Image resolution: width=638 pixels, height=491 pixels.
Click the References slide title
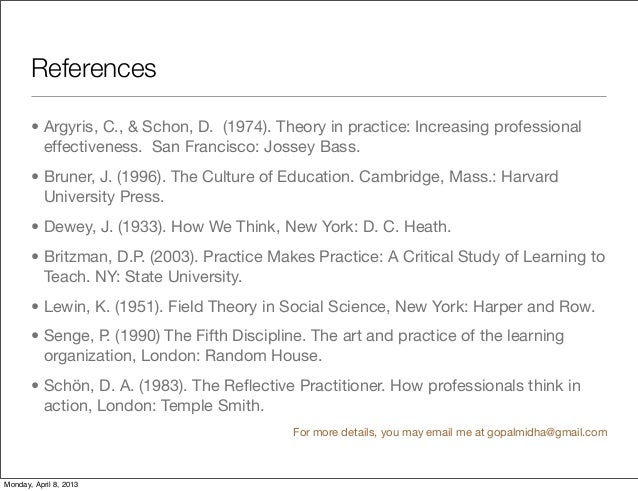[93, 70]
